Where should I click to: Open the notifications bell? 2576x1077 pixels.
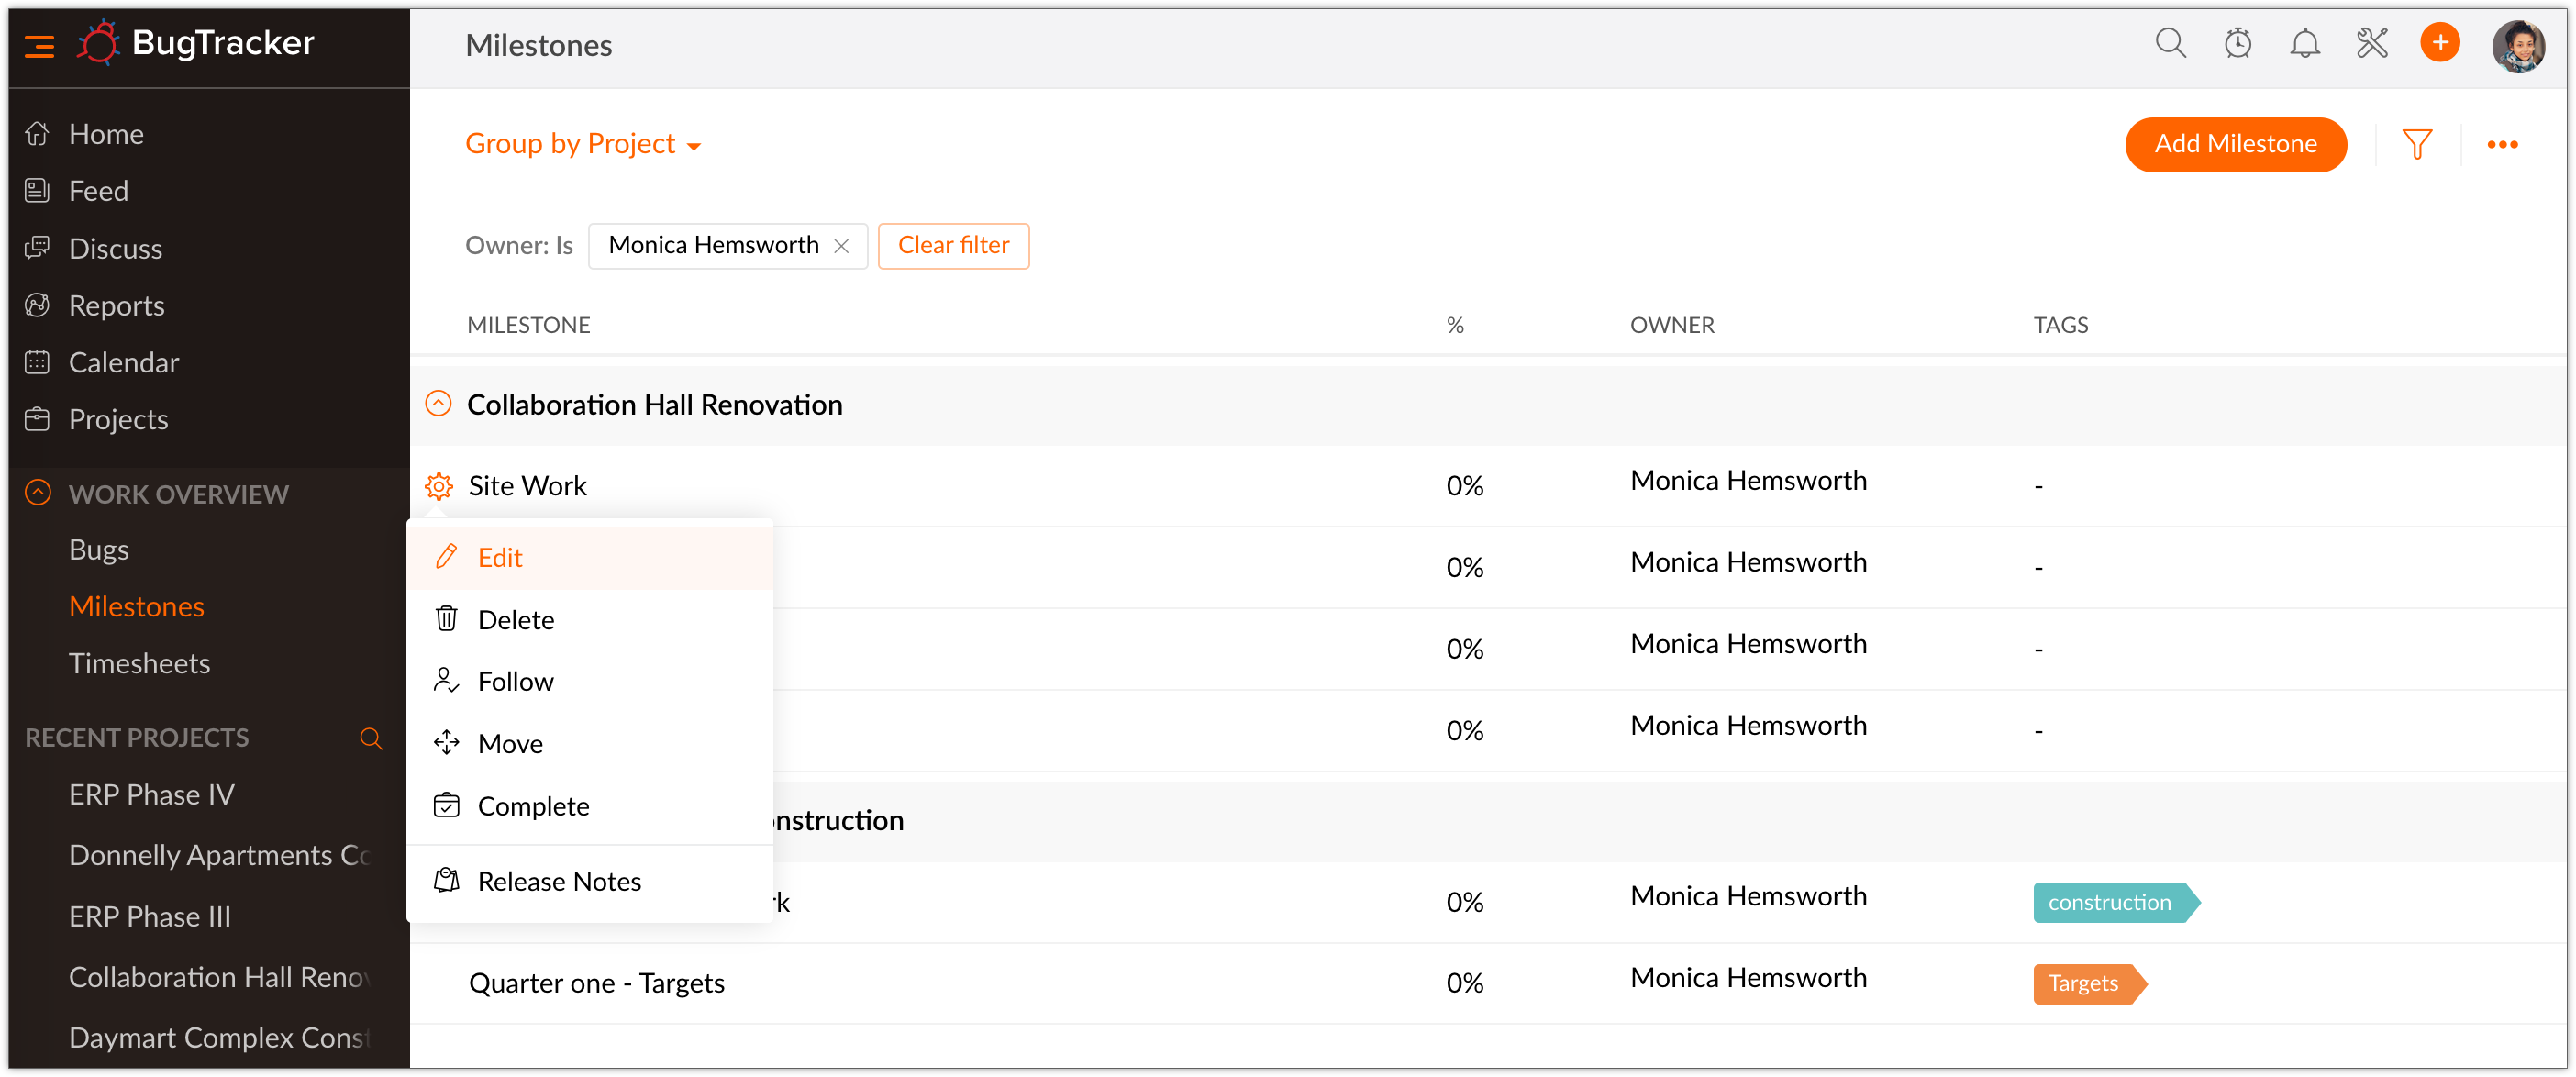[x=2304, y=44]
